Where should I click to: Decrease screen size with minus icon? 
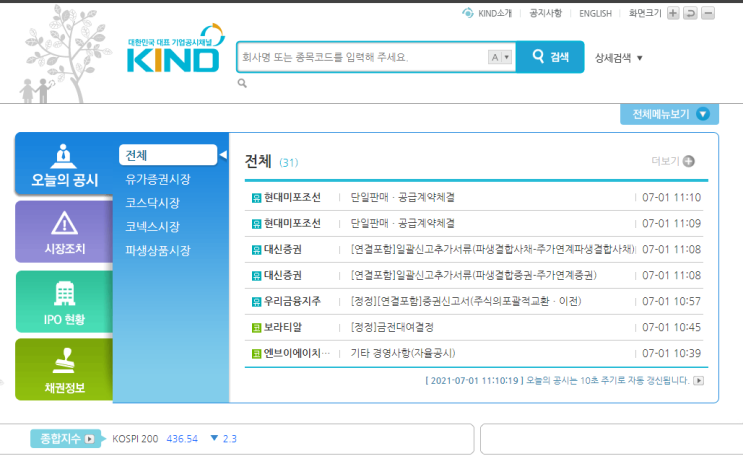(708, 13)
